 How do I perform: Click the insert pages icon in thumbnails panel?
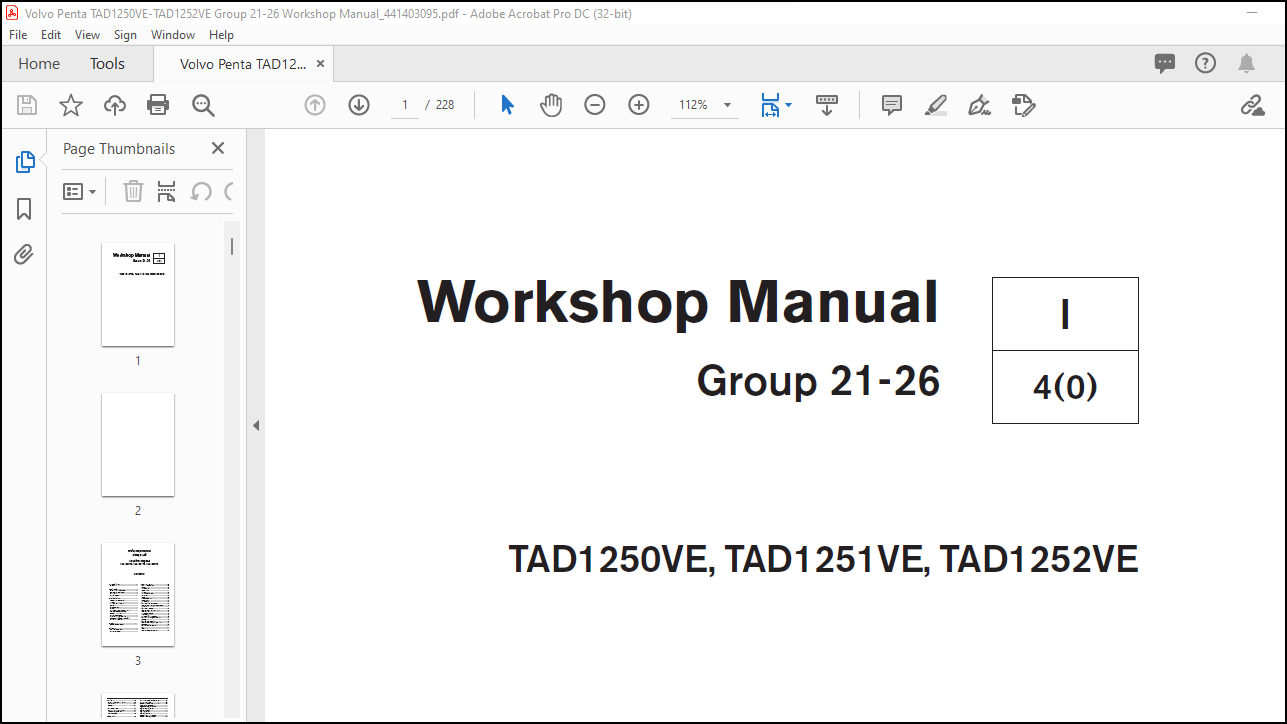tap(166, 191)
